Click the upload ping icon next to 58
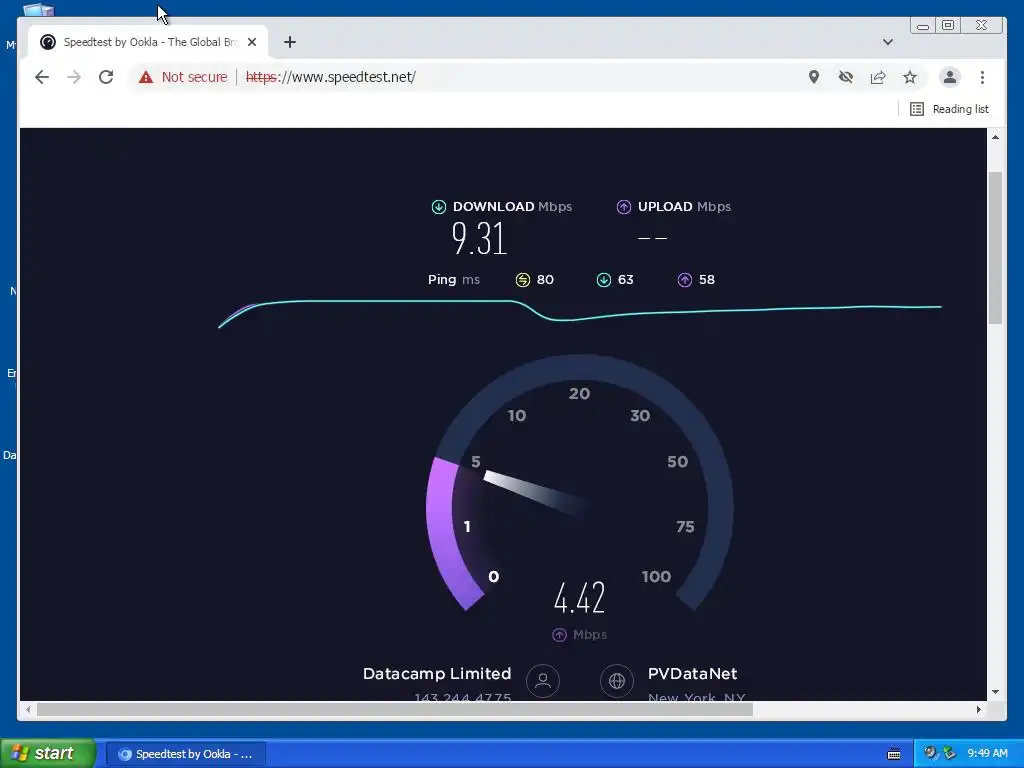Screen dimensions: 1024x768 (x=684, y=280)
